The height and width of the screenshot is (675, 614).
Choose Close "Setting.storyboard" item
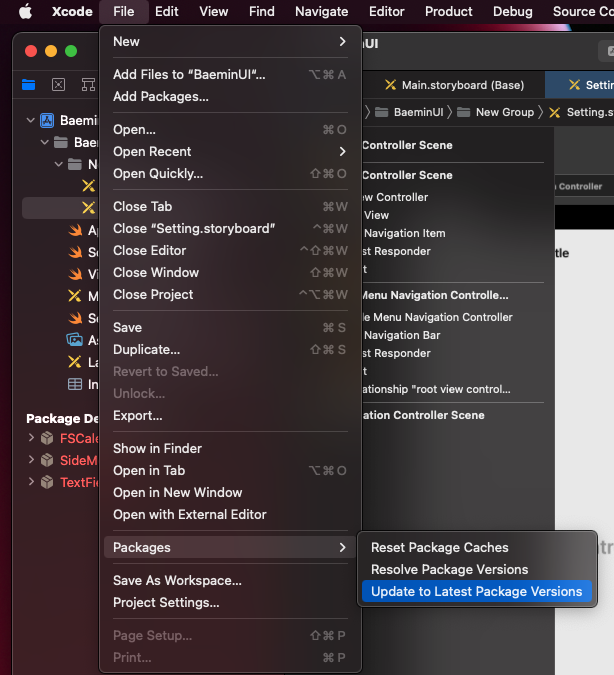(230, 229)
